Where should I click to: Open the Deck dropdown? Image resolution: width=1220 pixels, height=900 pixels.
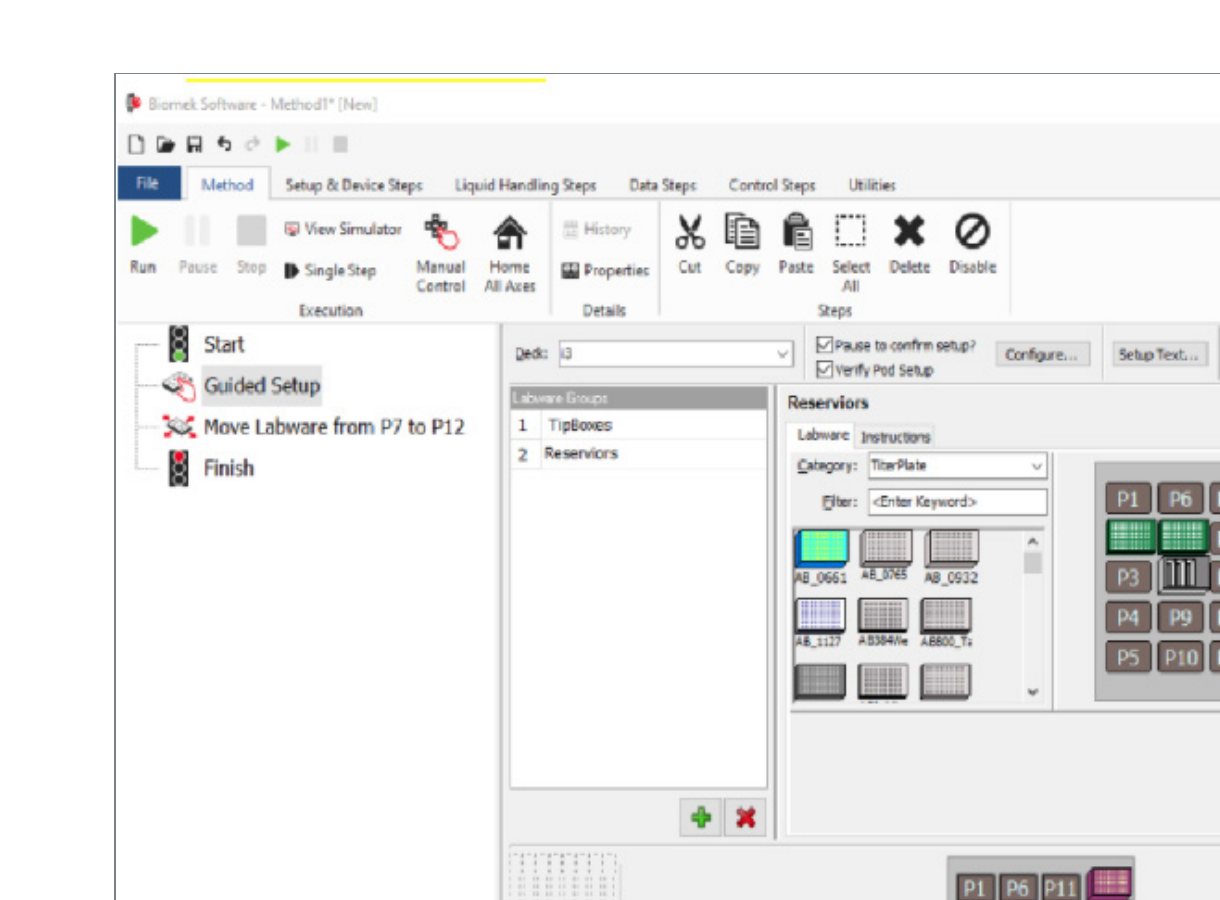(x=782, y=354)
